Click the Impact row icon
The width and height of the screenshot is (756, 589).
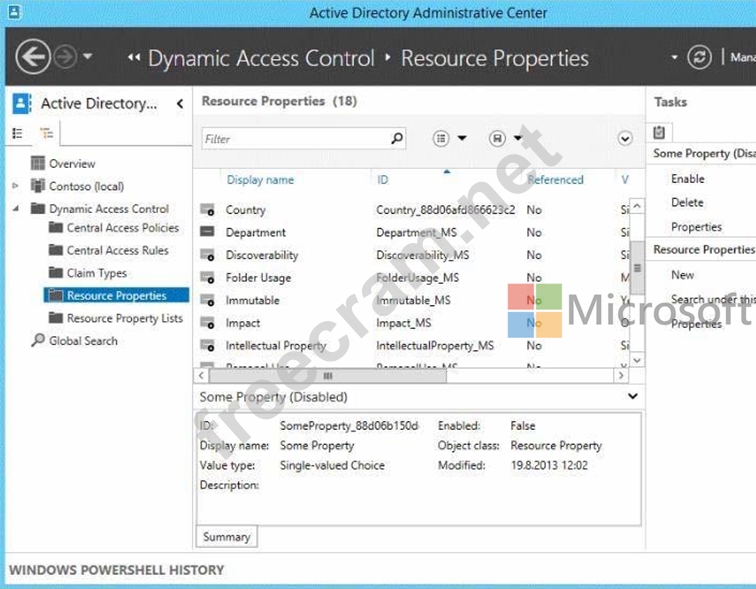point(207,323)
